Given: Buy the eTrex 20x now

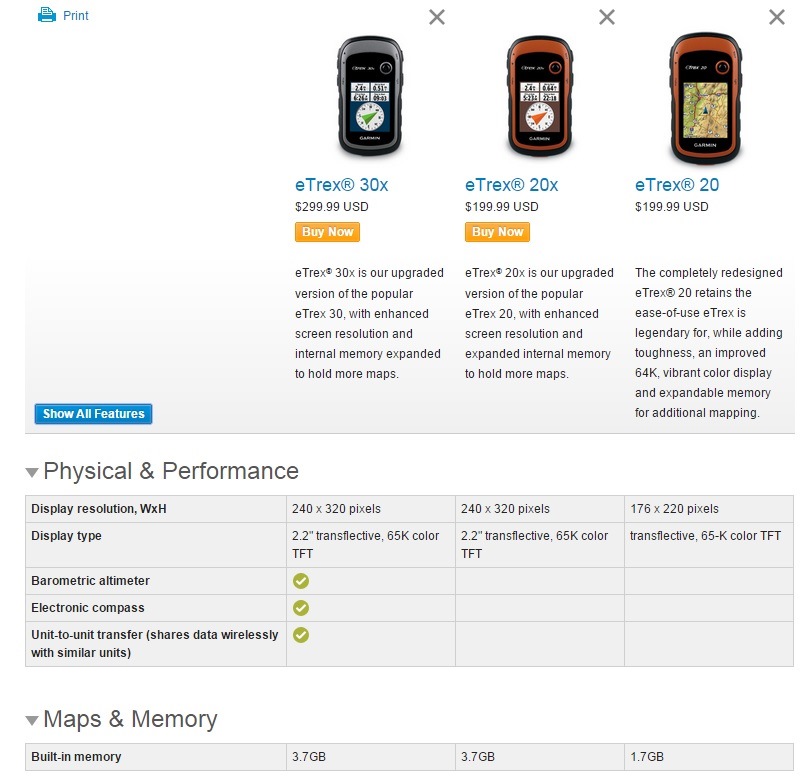Looking at the screenshot, I should click(x=497, y=232).
